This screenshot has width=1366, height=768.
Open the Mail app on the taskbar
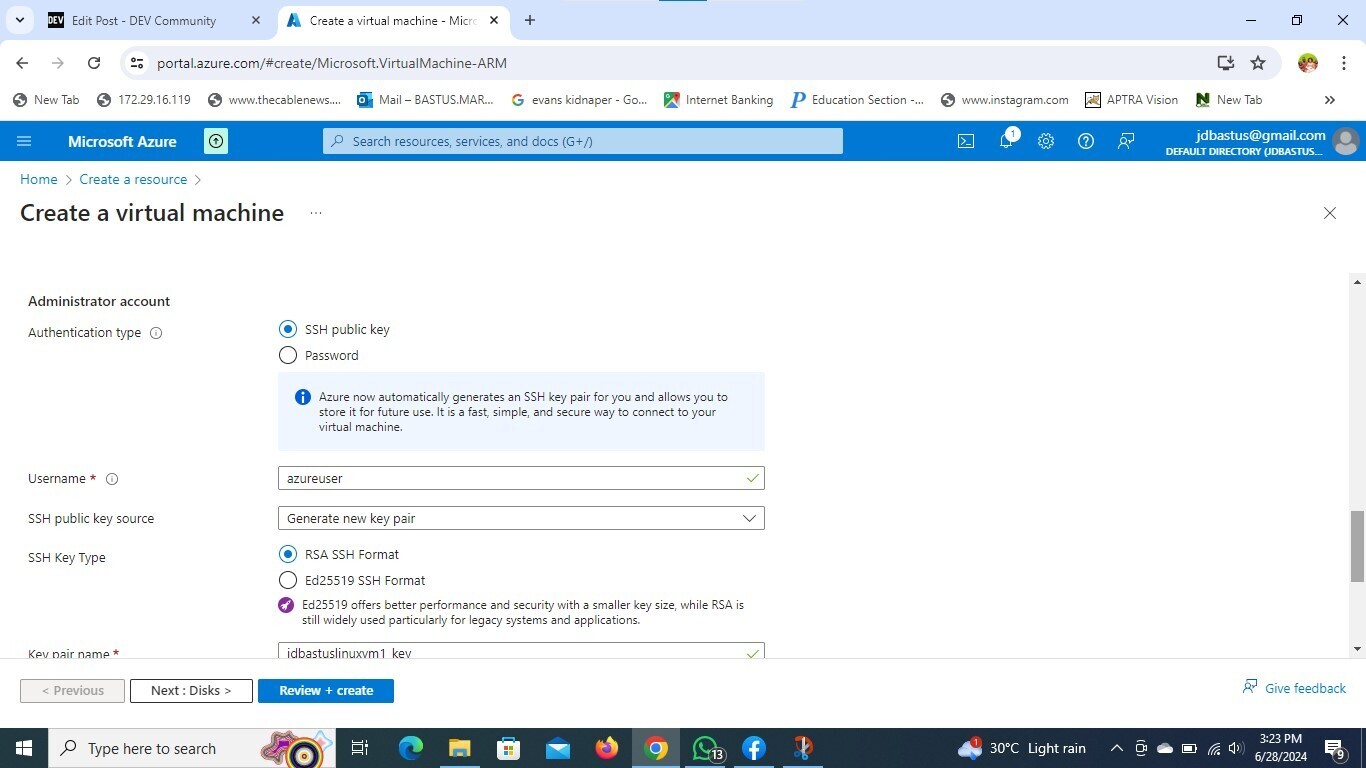pyautogui.click(x=558, y=748)
